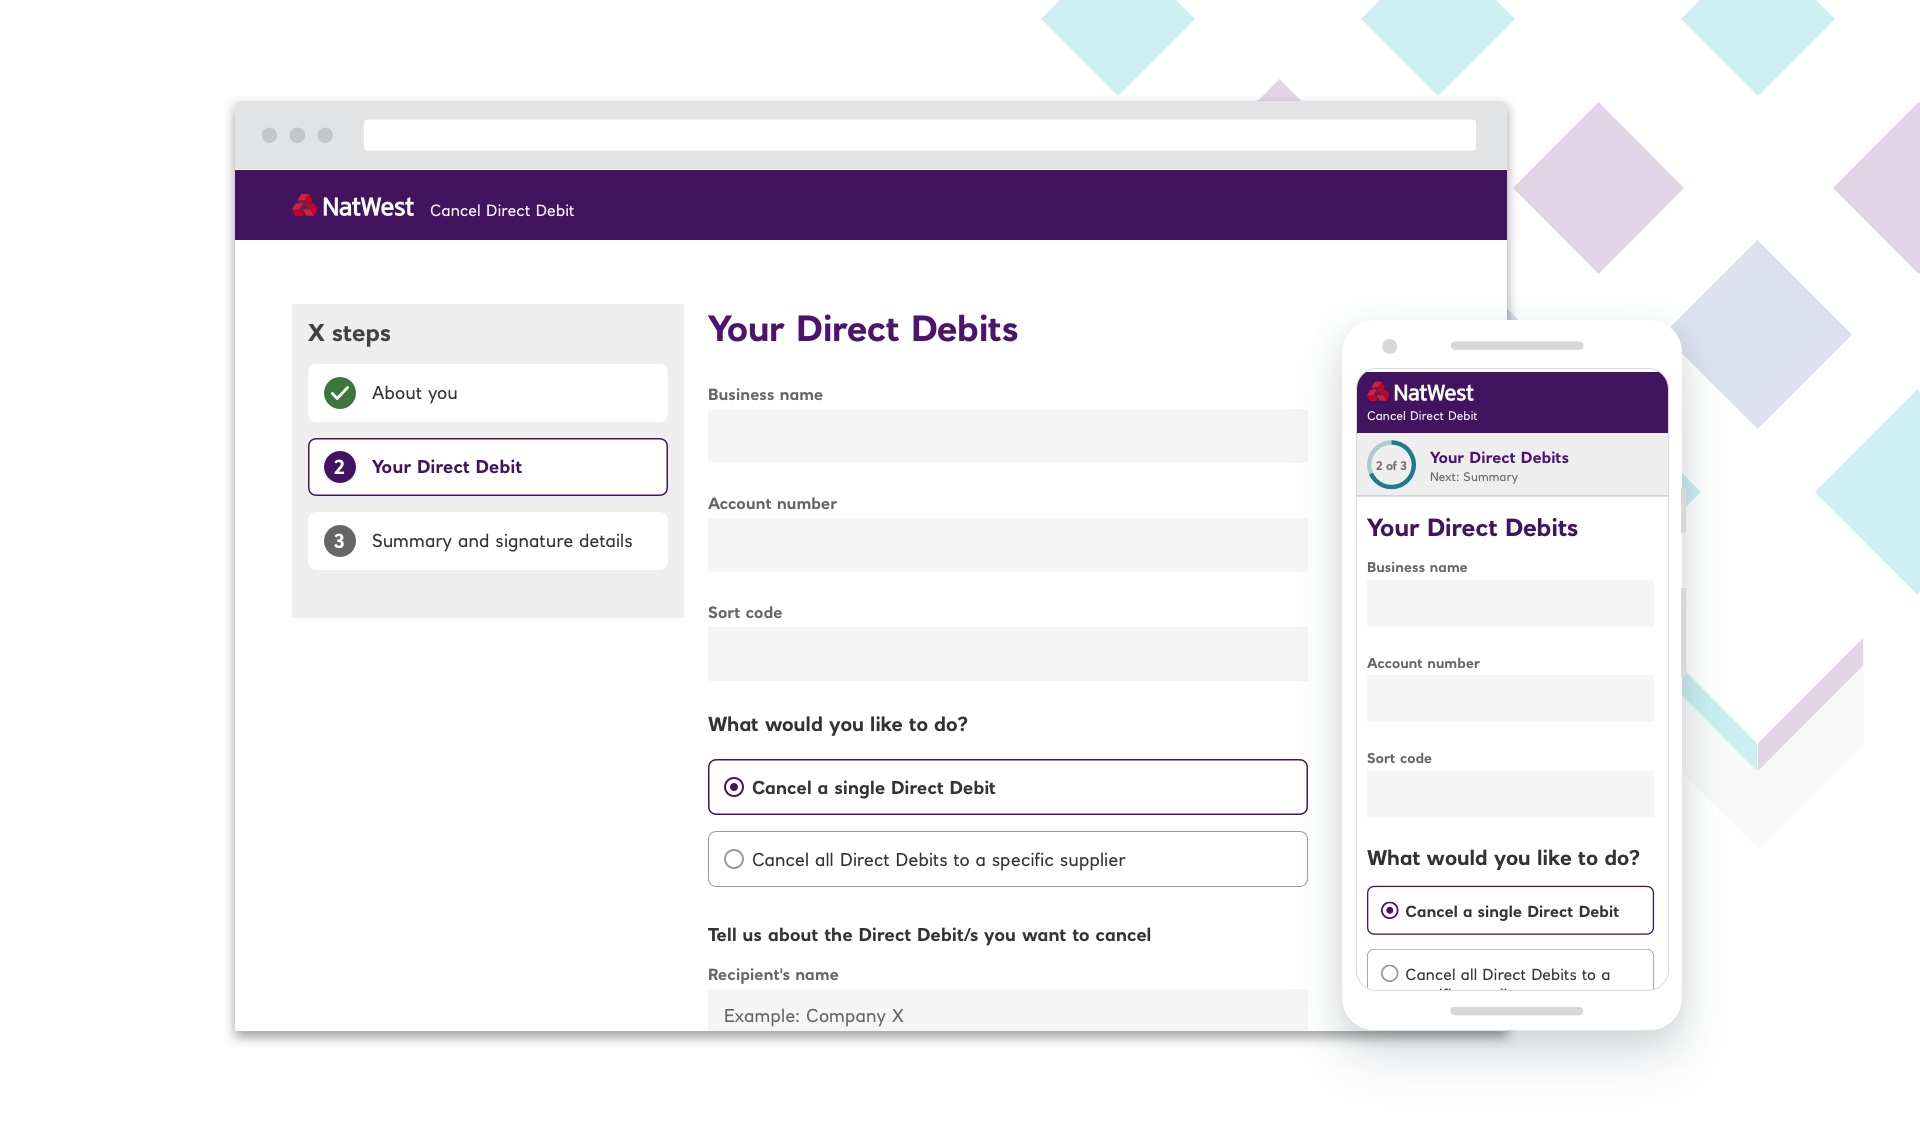Click the step 3 numbered circle icon
Viewport: 1920px width, 1132px height.
pyautogui.click(x=340, y=540)
